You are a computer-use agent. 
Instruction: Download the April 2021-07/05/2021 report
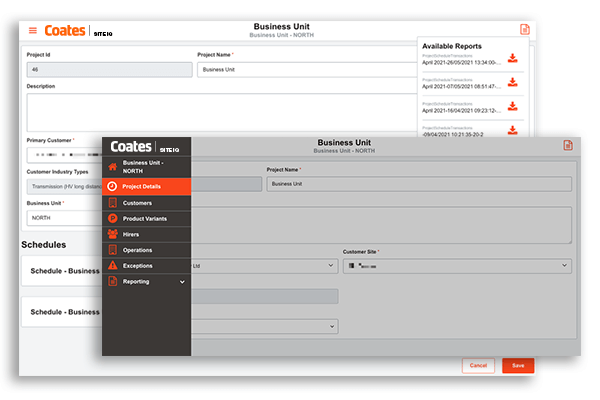512,82
